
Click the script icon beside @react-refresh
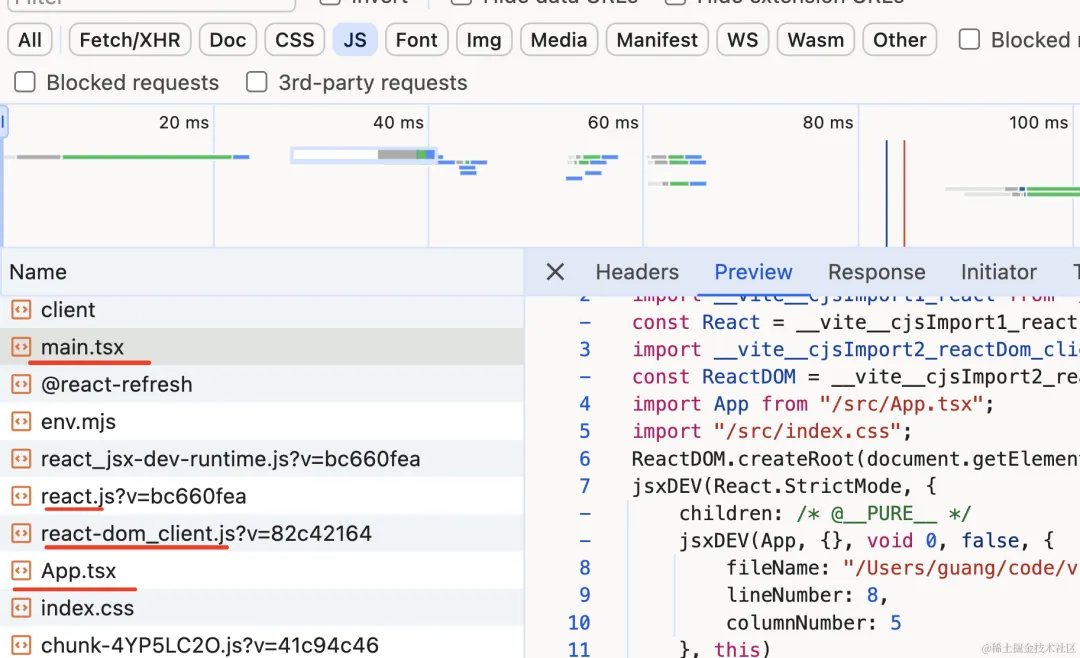[x=21, y=384]
